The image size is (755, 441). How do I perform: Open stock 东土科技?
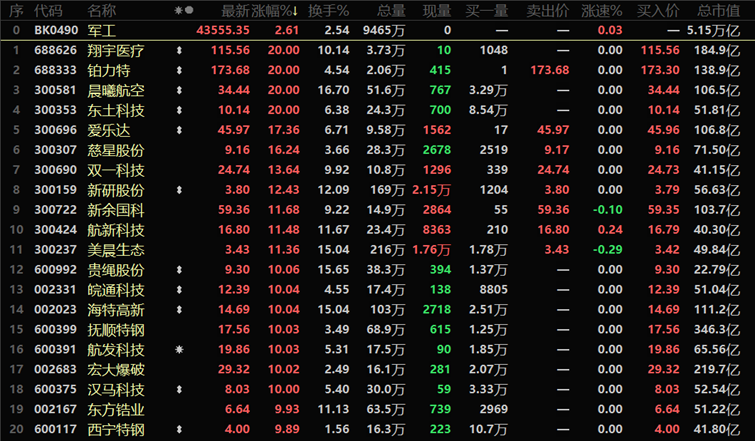tap(116, 110)
